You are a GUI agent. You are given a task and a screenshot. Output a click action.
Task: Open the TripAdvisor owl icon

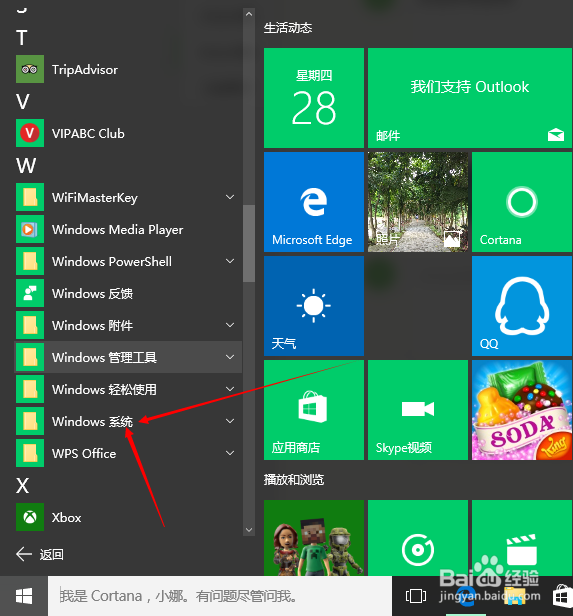[30, 69]
